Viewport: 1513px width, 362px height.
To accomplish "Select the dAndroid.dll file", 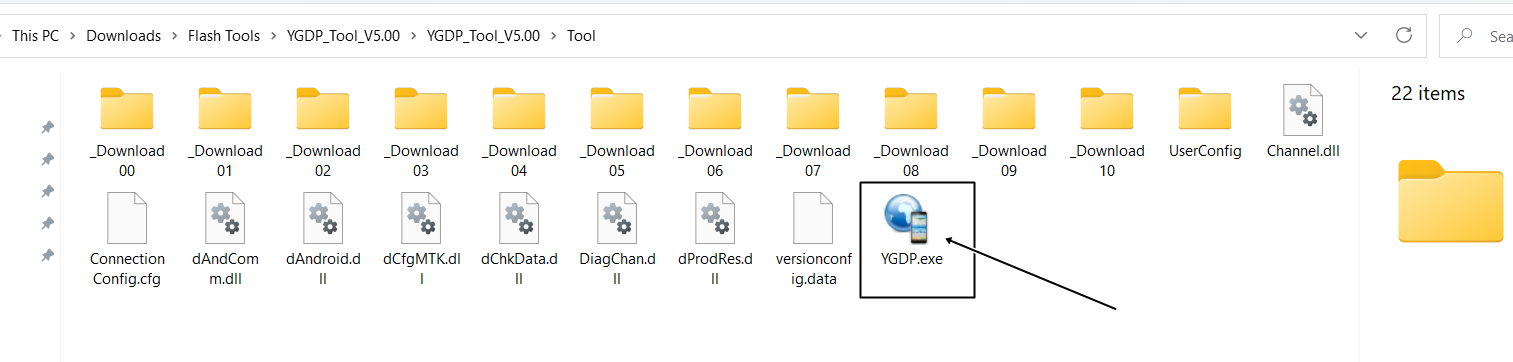I will pos(323,239).
